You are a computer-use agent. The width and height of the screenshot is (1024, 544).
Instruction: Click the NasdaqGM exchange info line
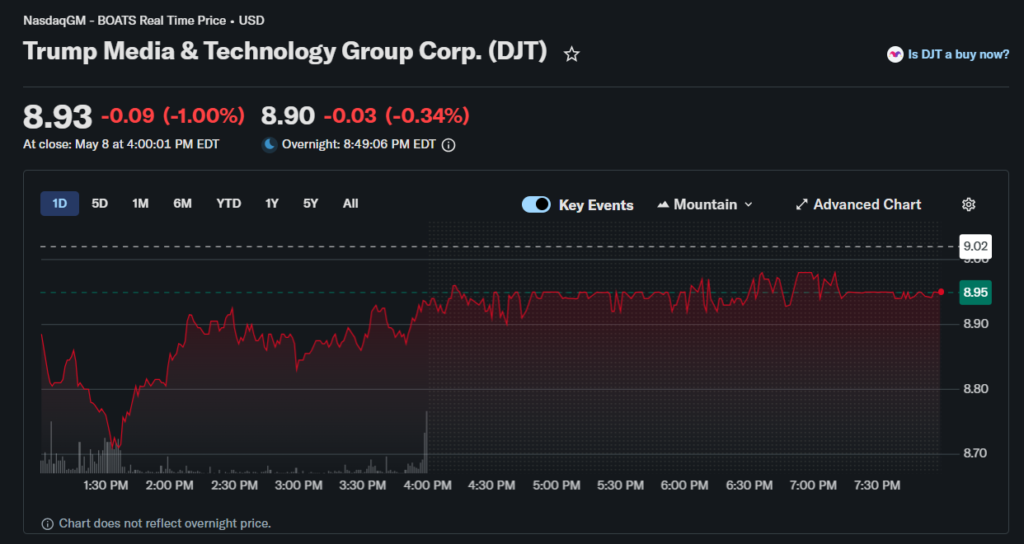click(144, 20)
